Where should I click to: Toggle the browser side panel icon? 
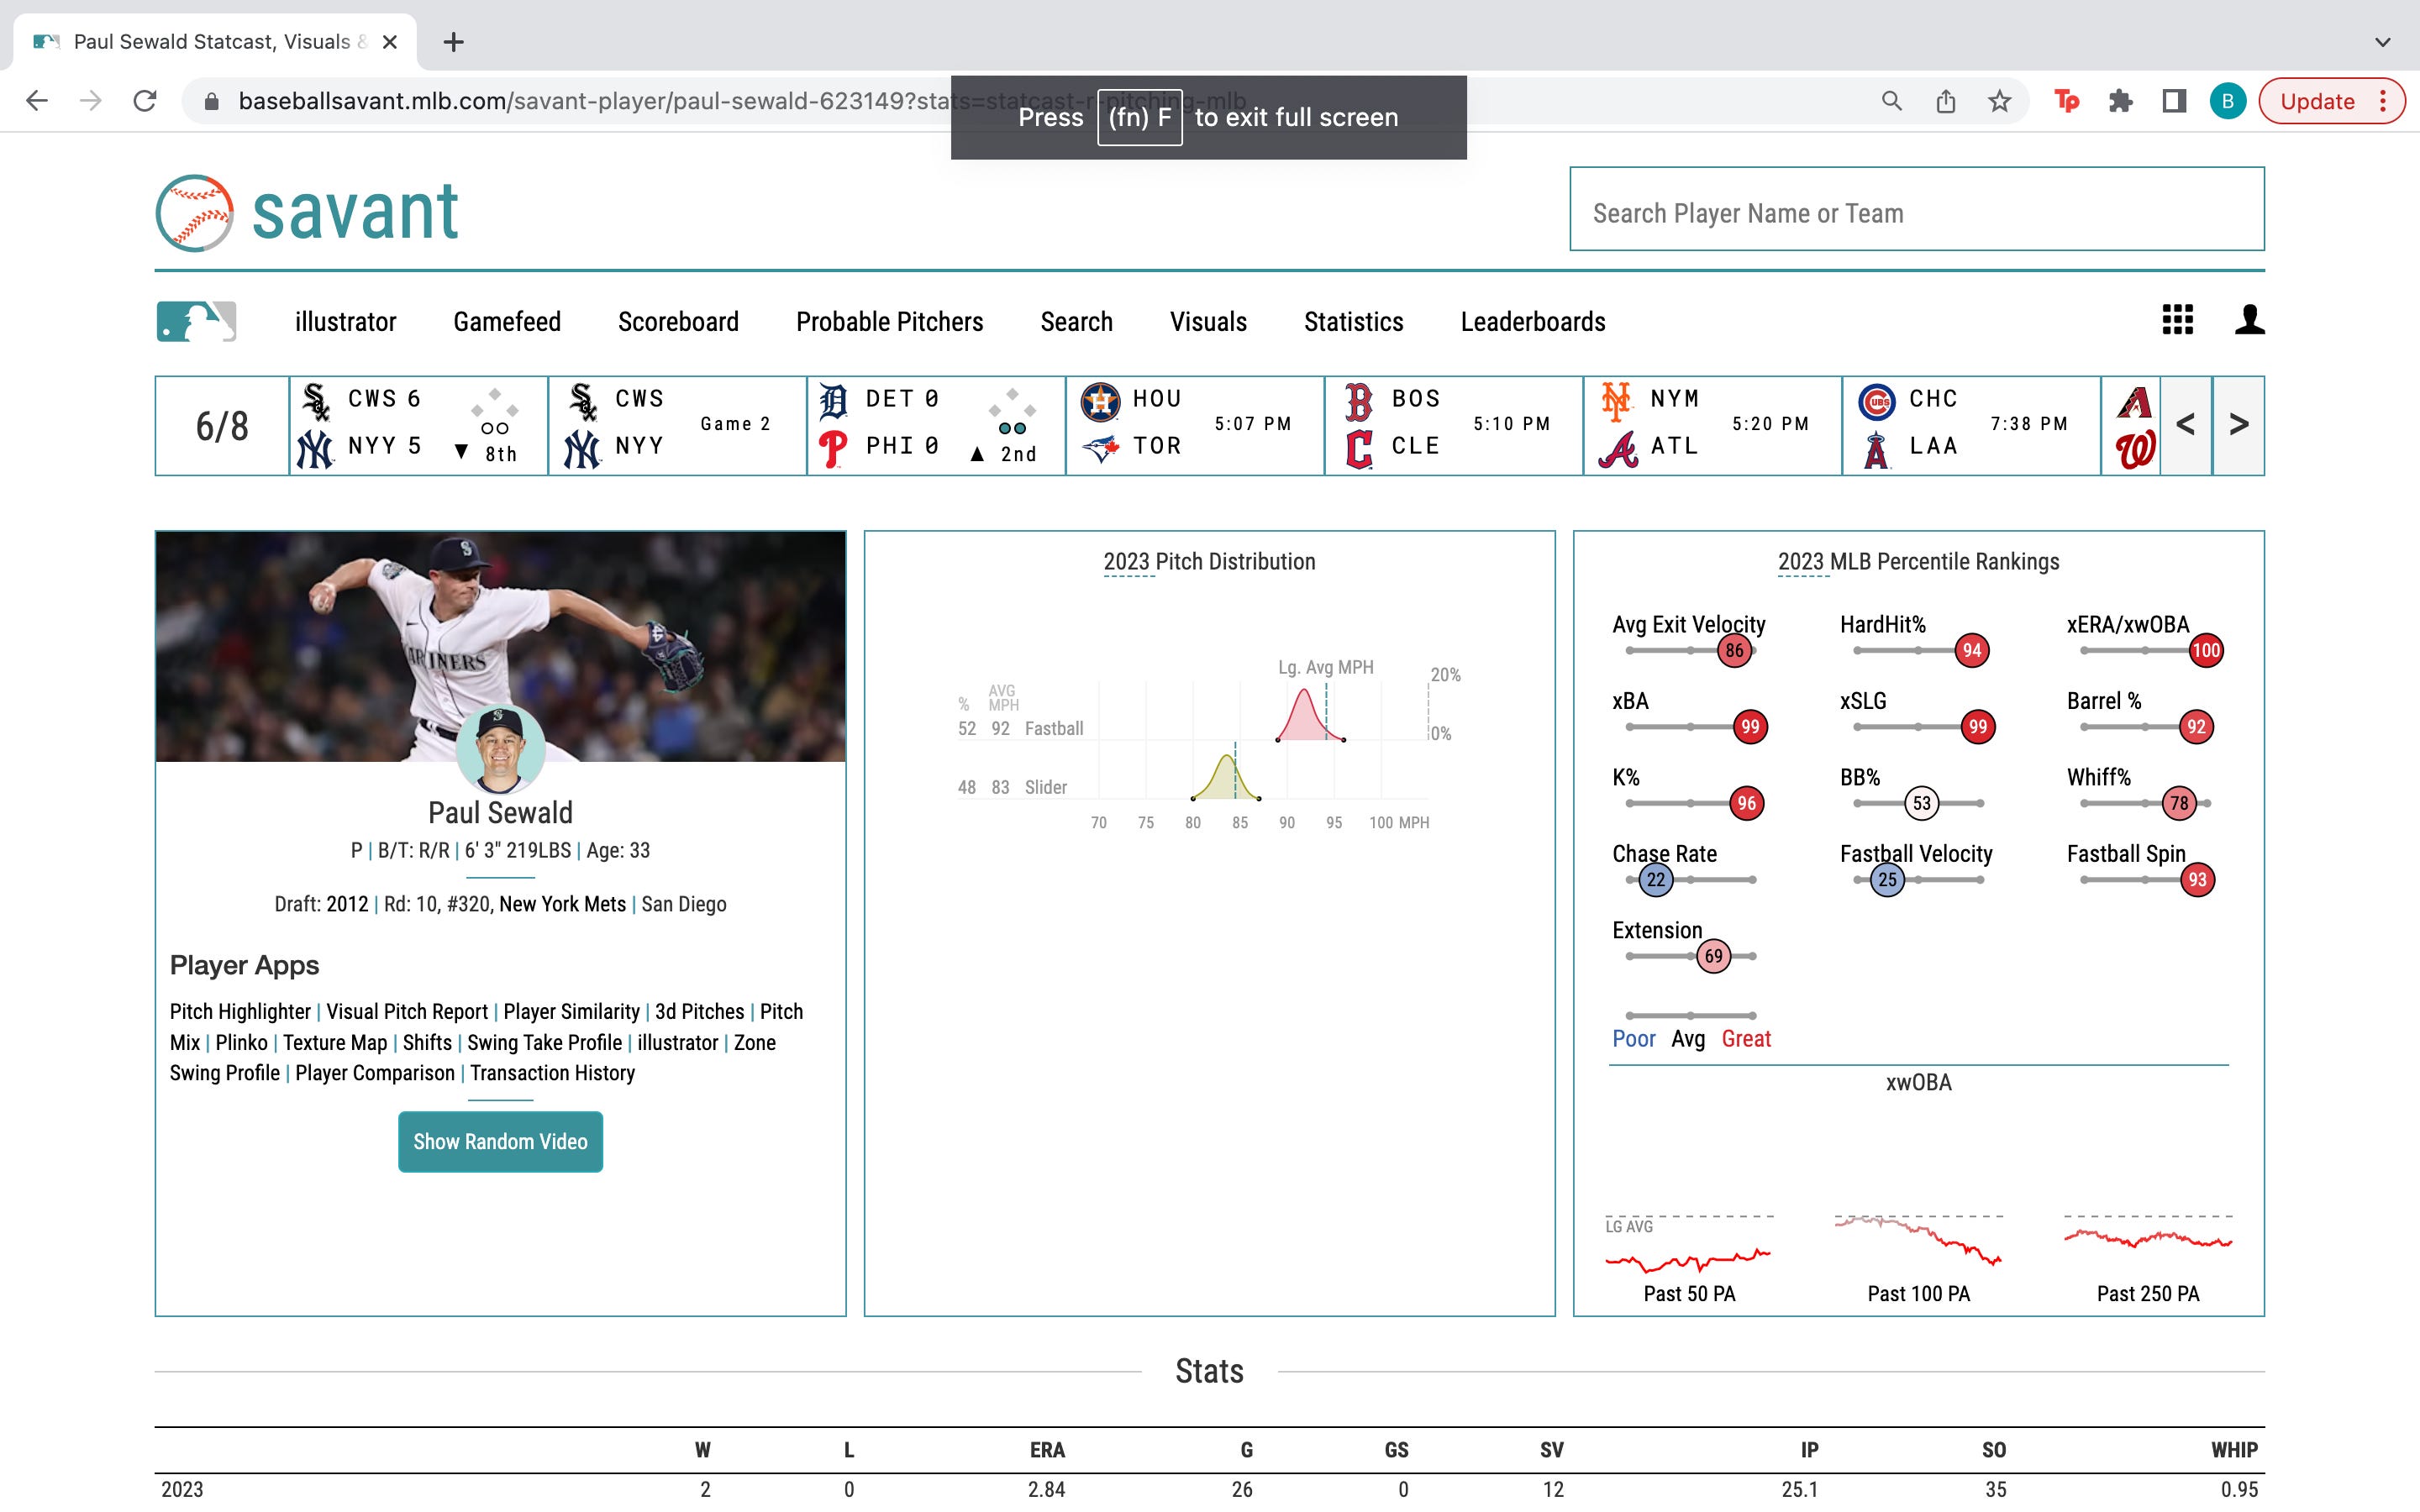(x=2174, y=101)
